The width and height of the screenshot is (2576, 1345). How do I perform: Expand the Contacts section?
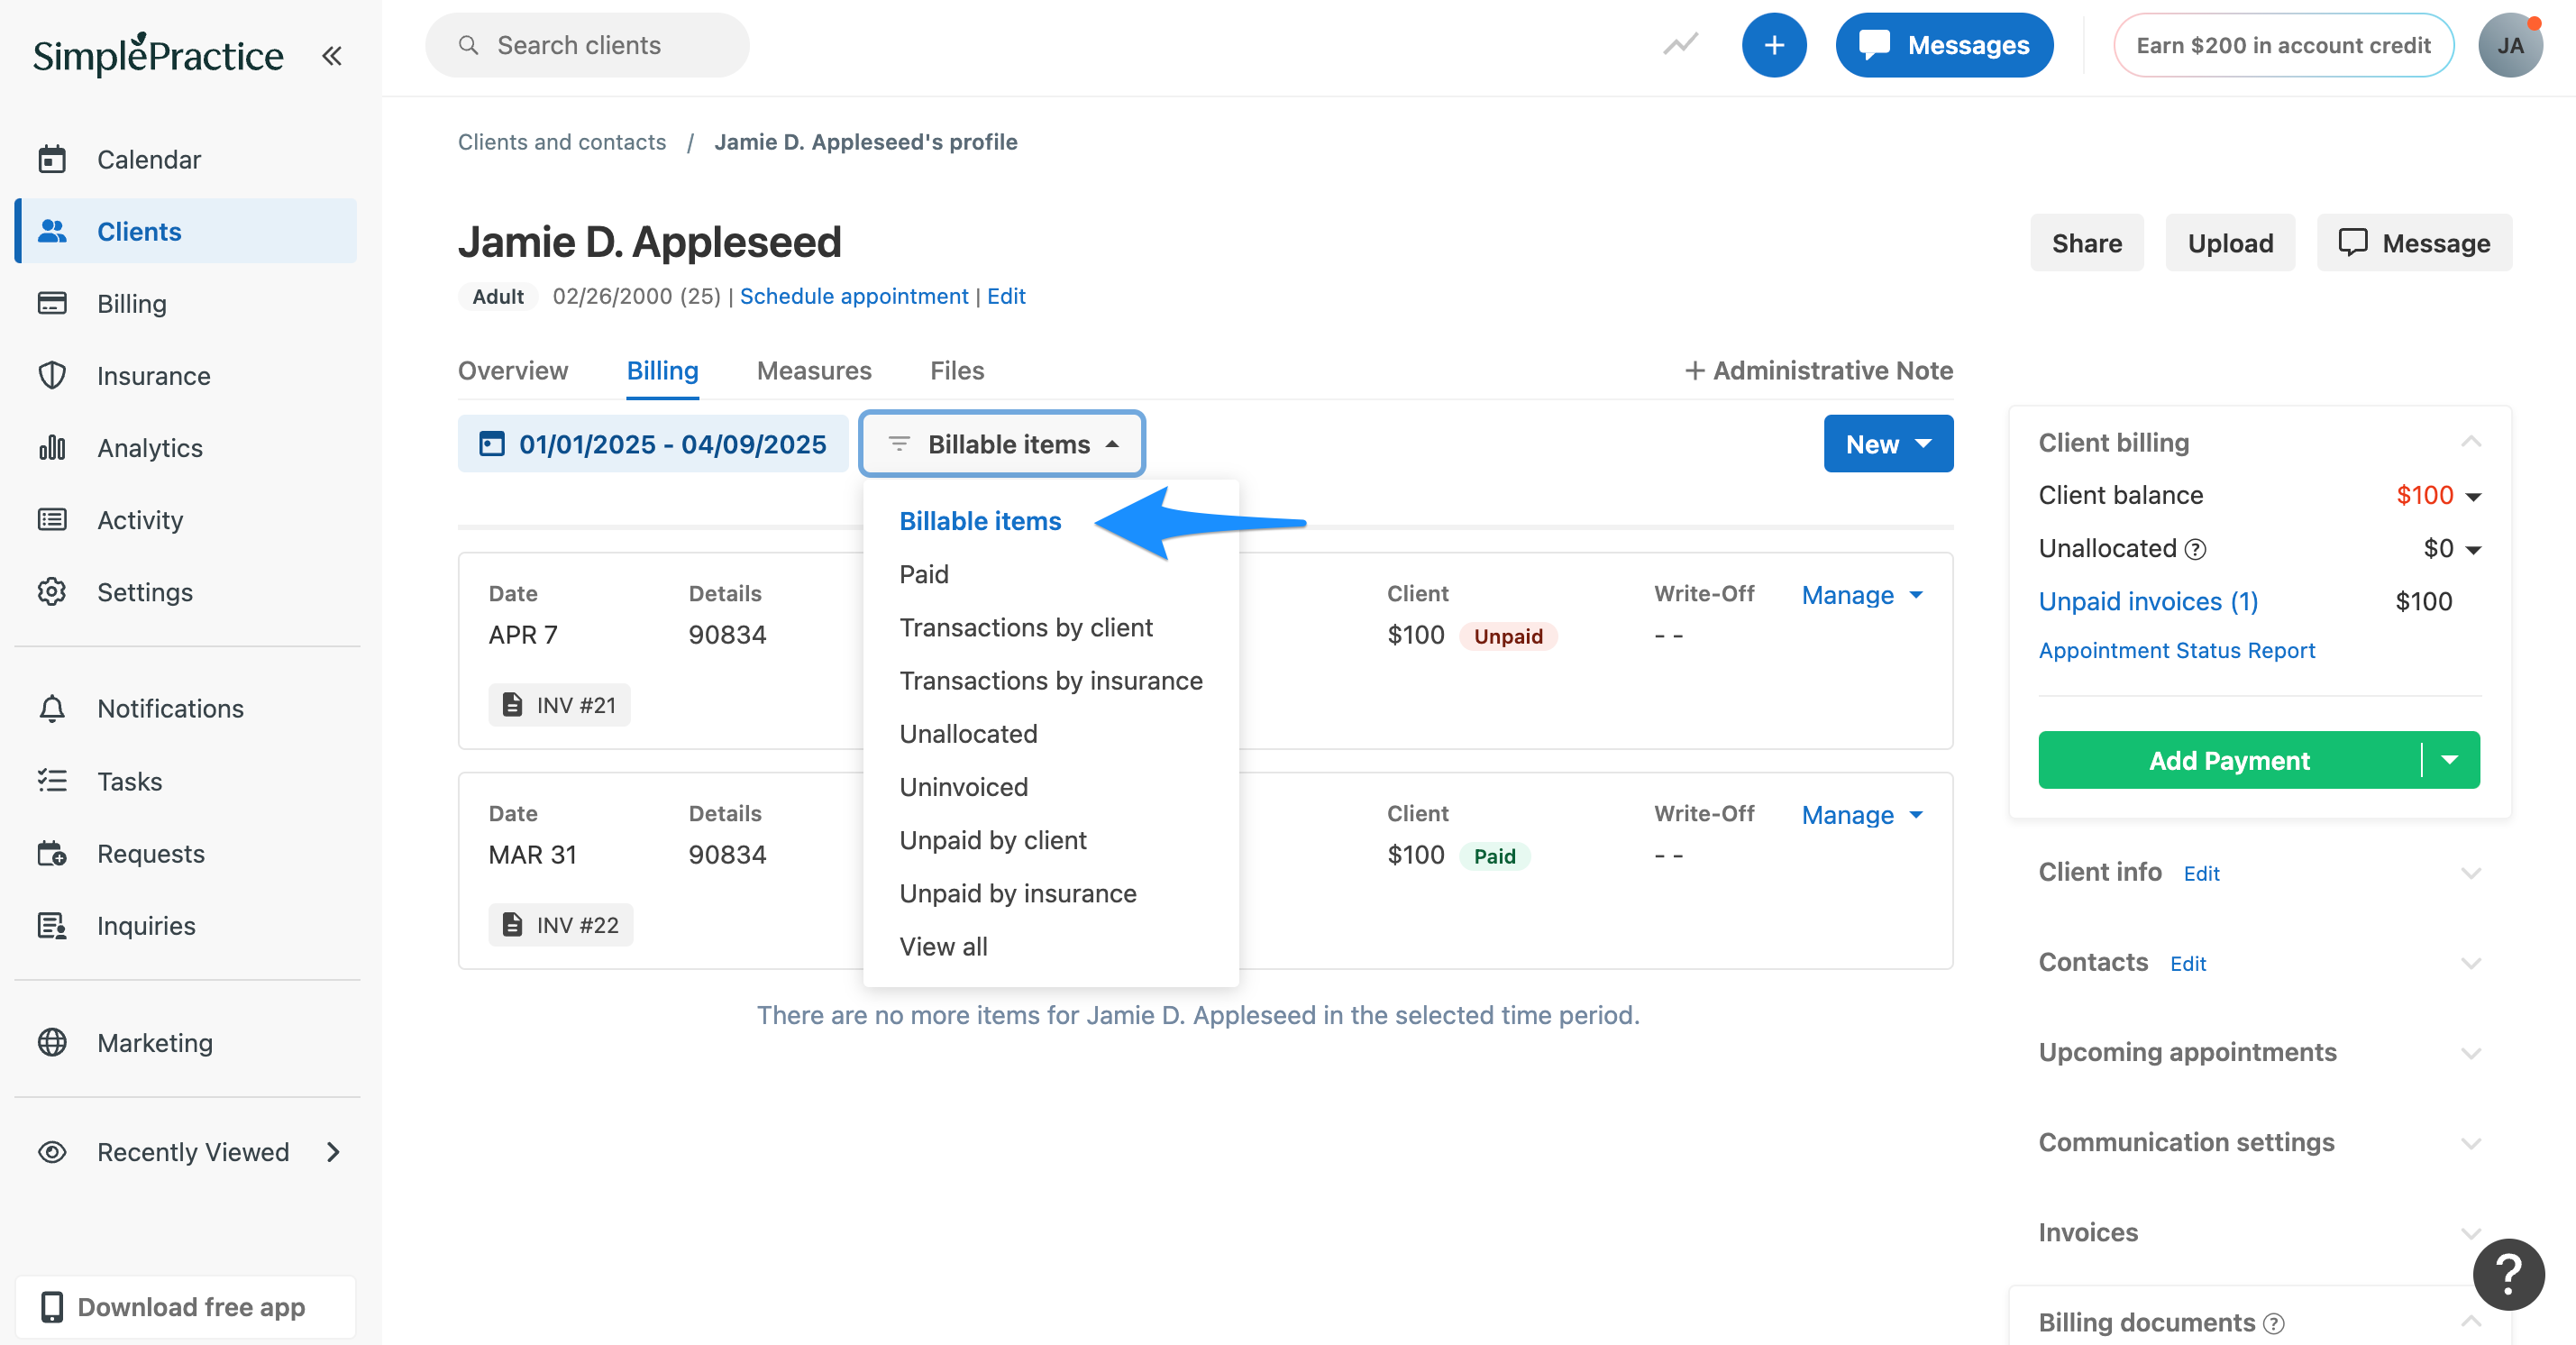[x=2470, y=963]
